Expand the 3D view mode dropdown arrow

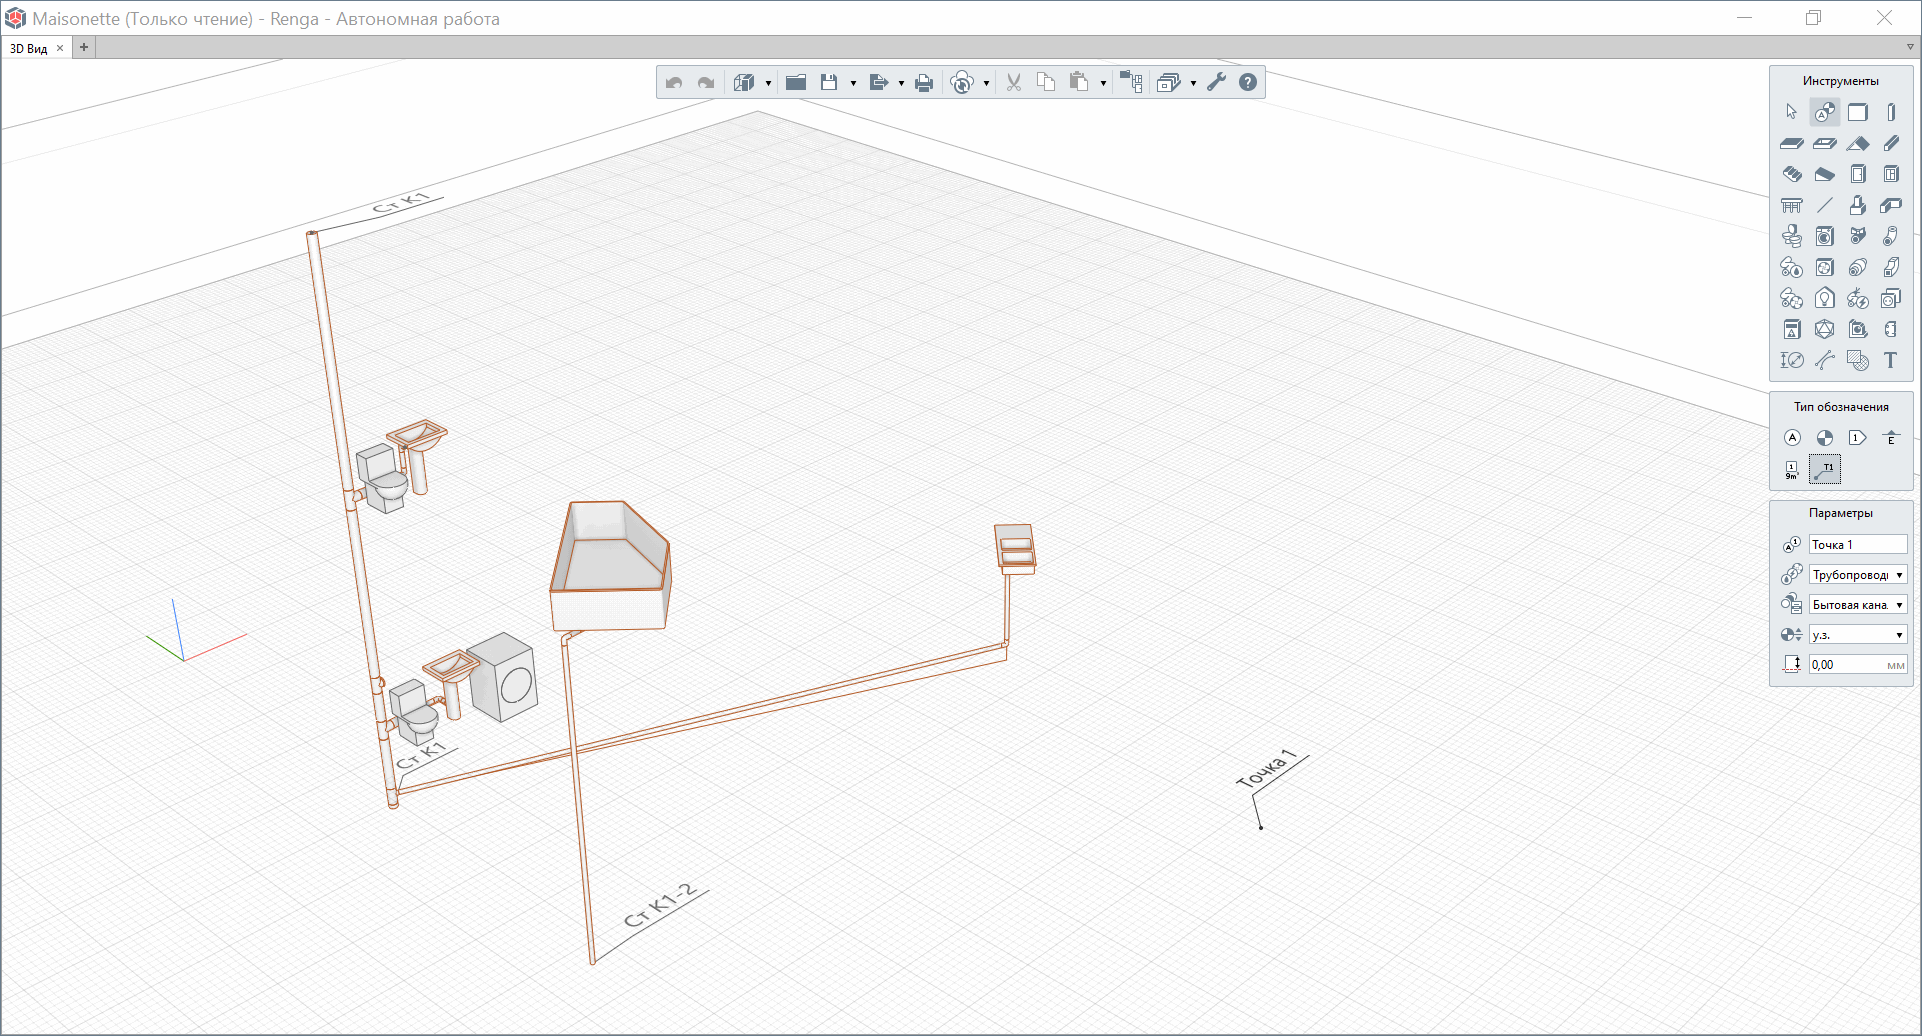coord(768,83)
